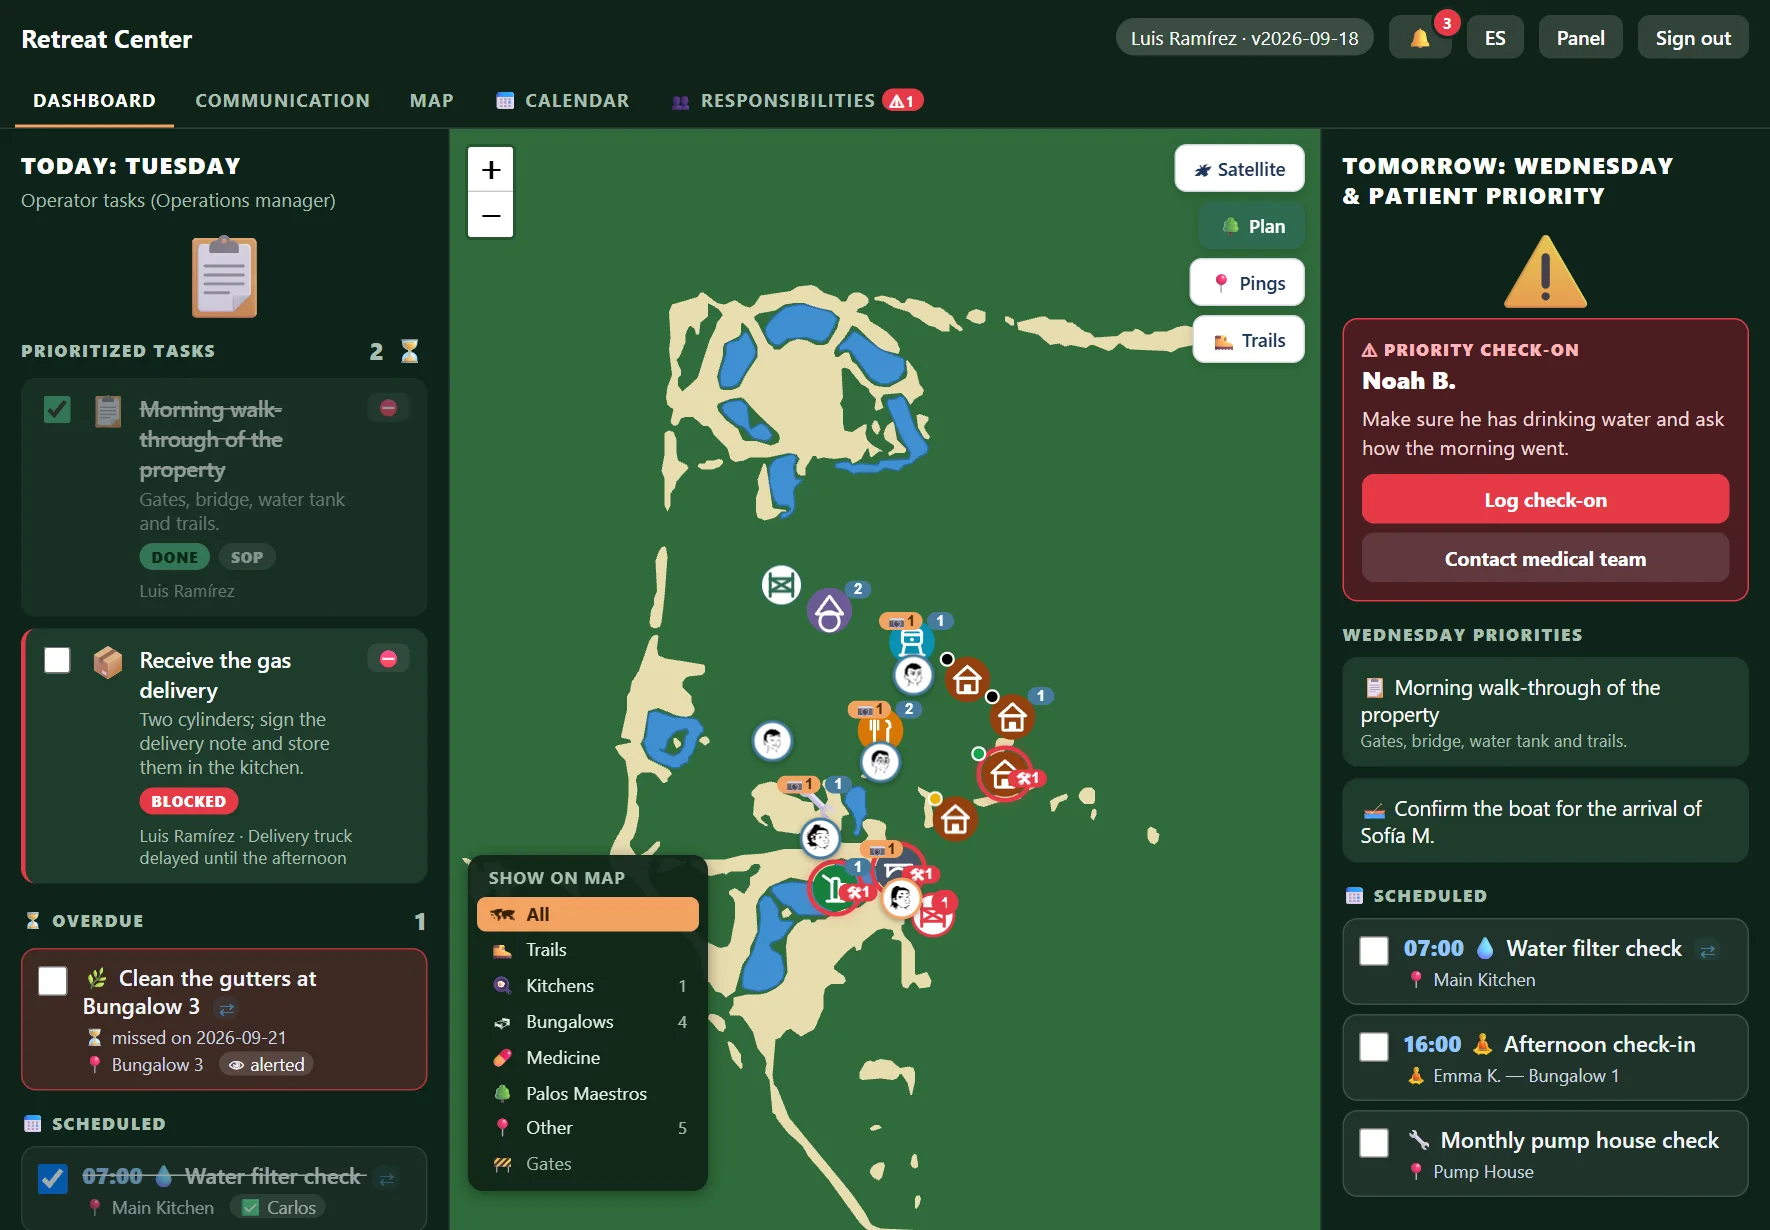This screenshot has height=1230, width=1770.
Task: Select the green Palos Maestros map marker
Action: [833, 888]
